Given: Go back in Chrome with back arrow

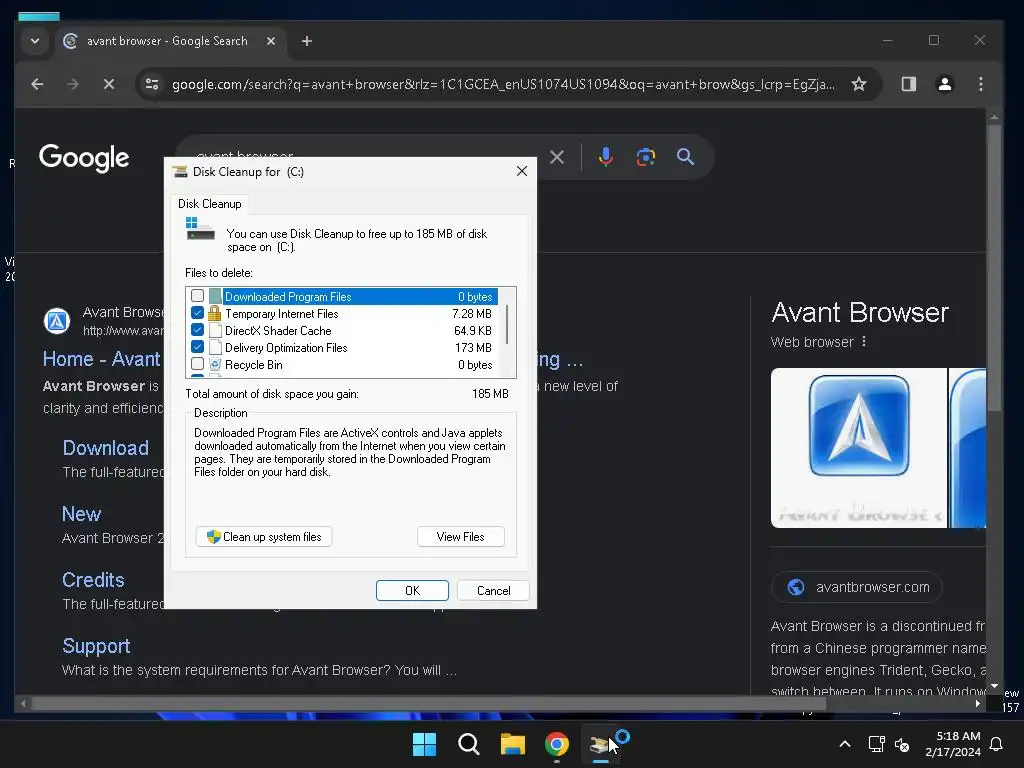Looking at the screenshot, I should [x=37, y=84].
